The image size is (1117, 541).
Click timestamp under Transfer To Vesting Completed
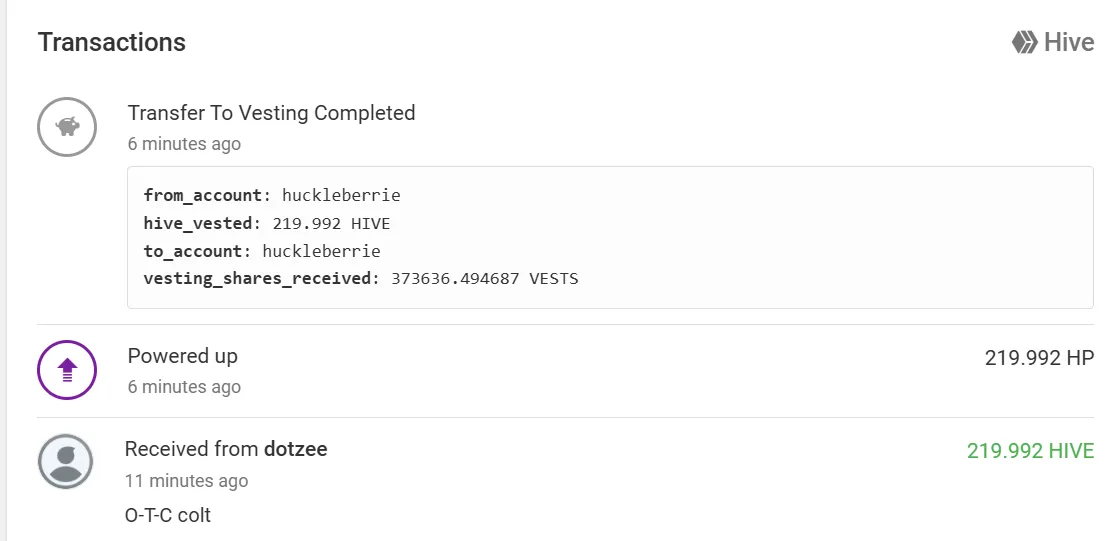pos(184,143)
